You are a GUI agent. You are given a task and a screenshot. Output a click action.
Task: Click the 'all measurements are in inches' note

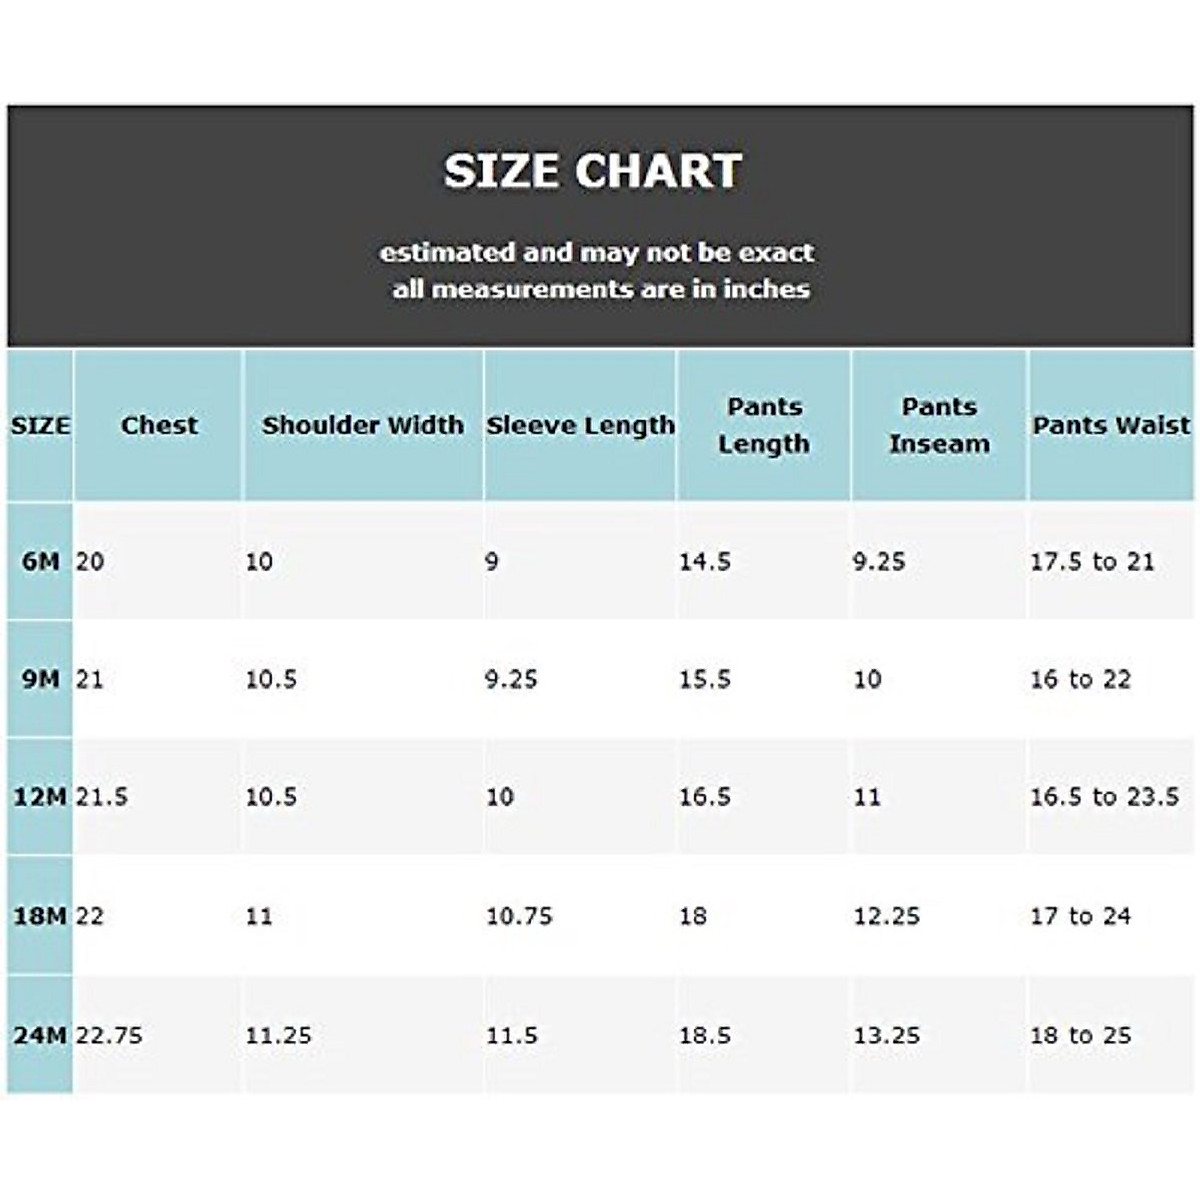601,289
